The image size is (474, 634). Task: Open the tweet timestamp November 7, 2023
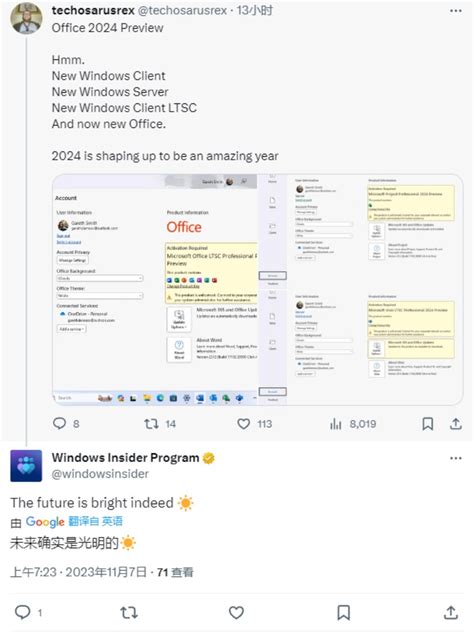tap(78, 572)
